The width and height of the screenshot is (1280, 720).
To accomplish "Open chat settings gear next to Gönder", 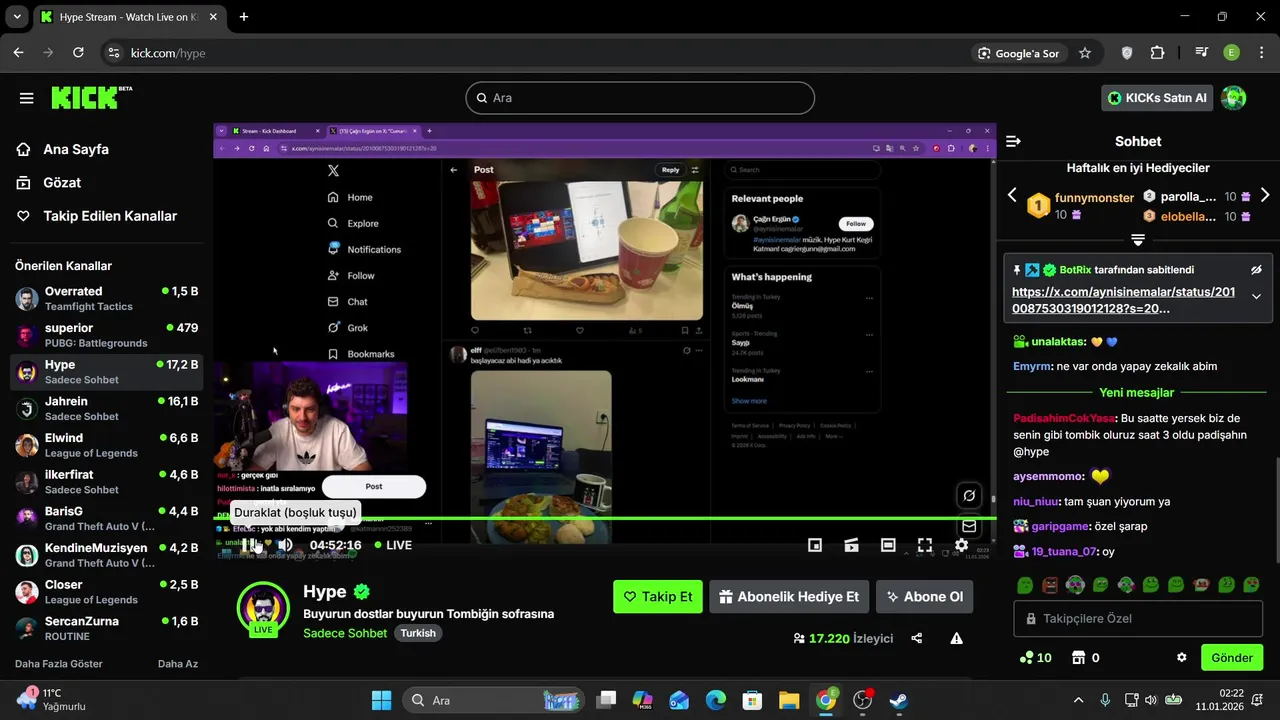I will (1182, 657).
